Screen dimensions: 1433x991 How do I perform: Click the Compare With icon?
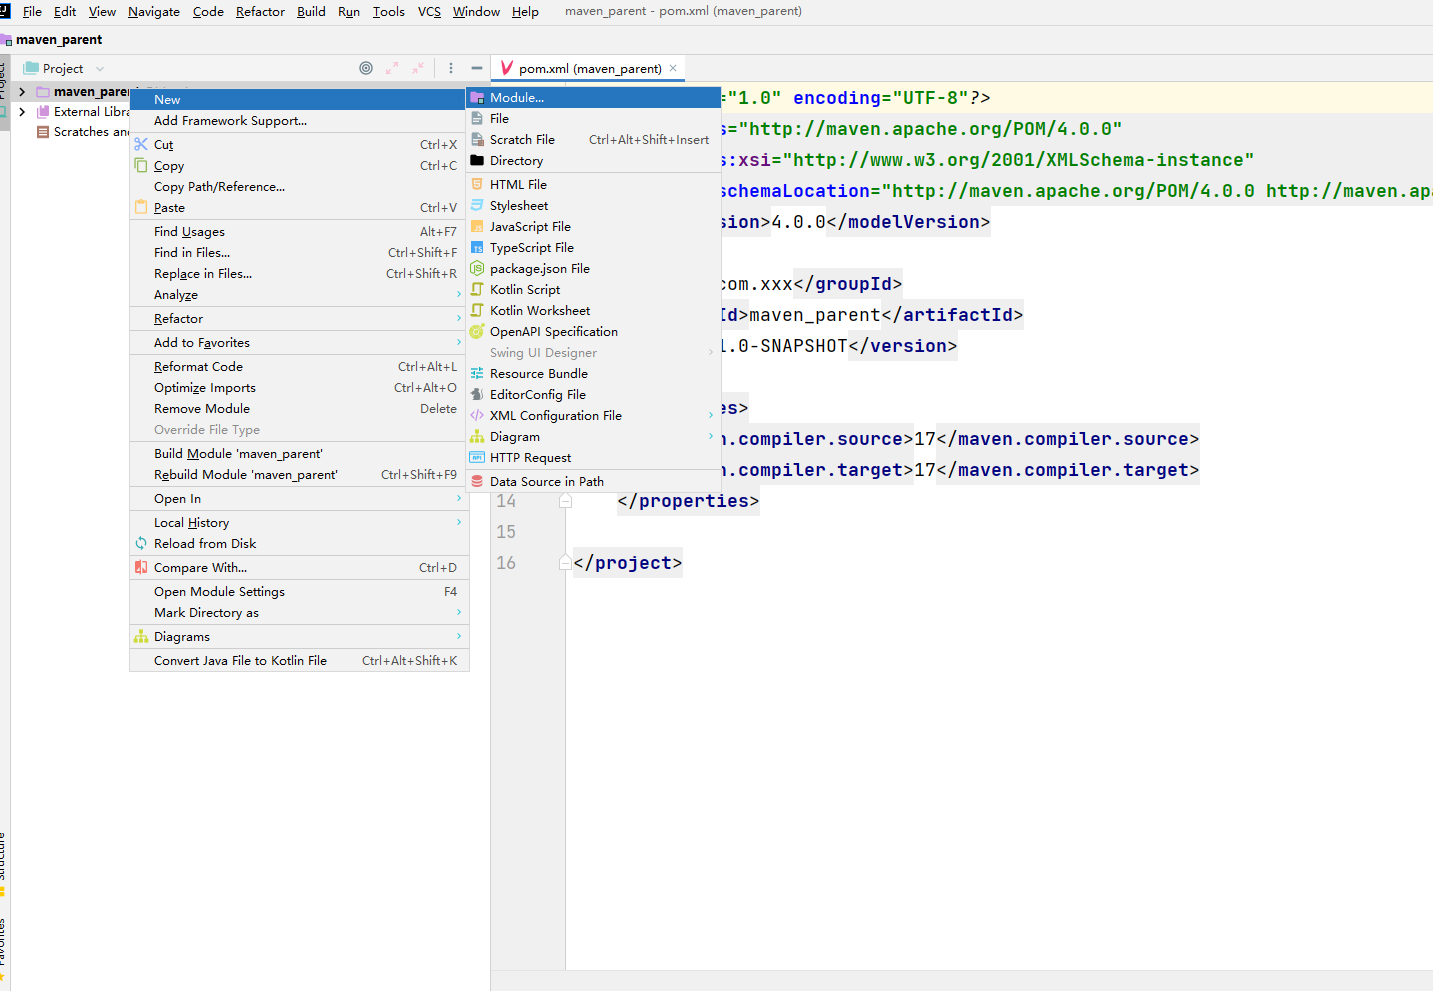tap(141, 568)
